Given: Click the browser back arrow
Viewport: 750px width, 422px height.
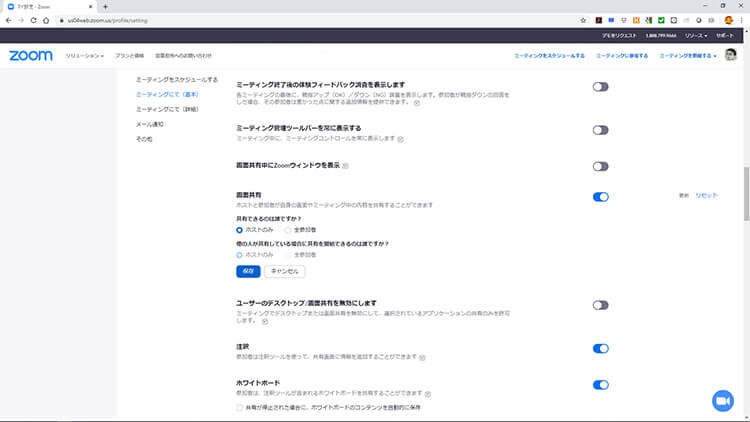Looking at the screenshot, I should [x=10, y=20].
